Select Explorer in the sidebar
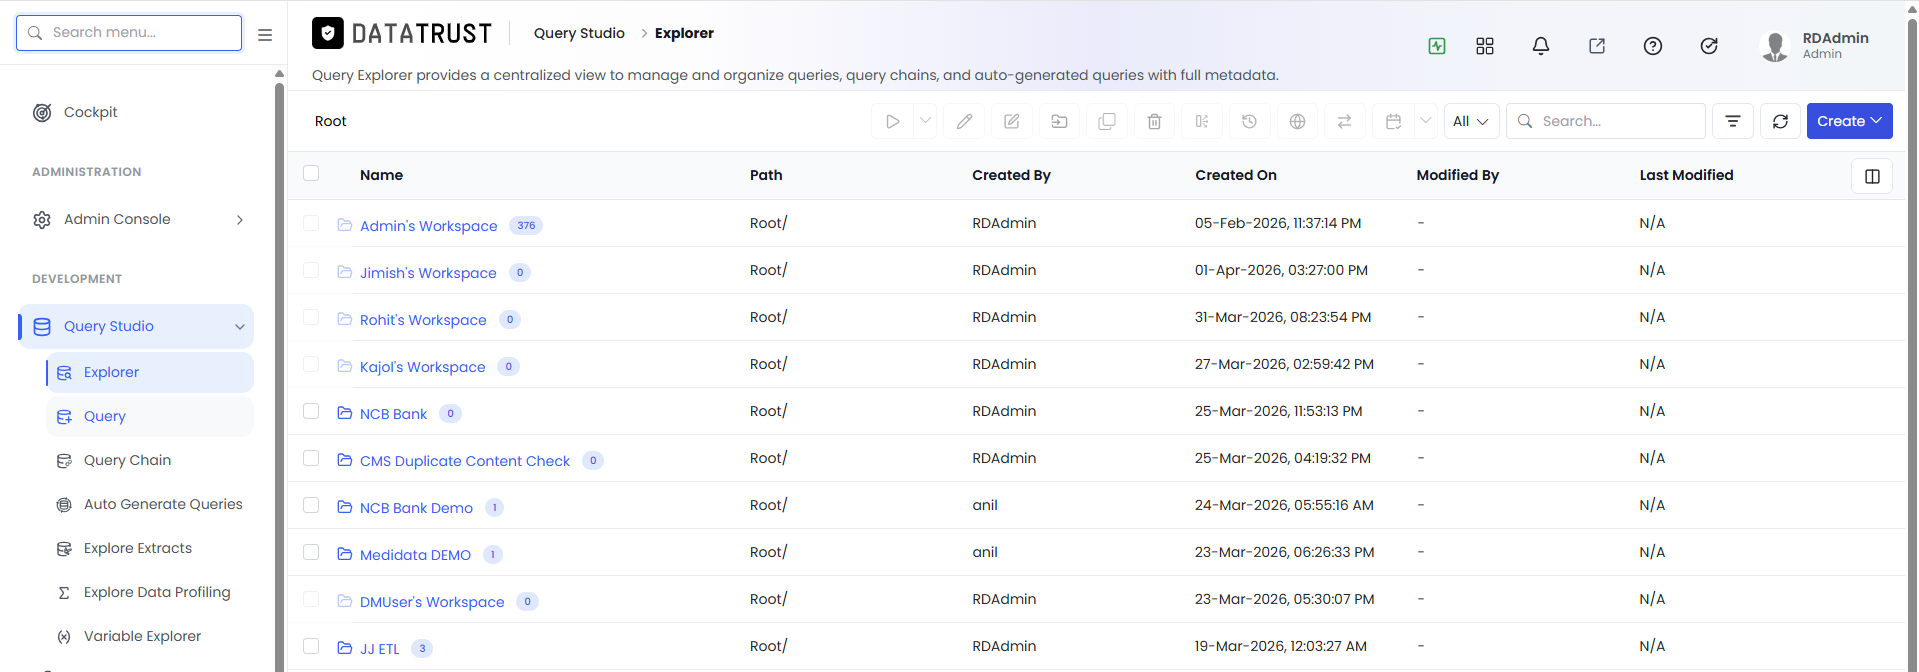The height and width of the screenshot is (672, 1919). pos(150,372)
